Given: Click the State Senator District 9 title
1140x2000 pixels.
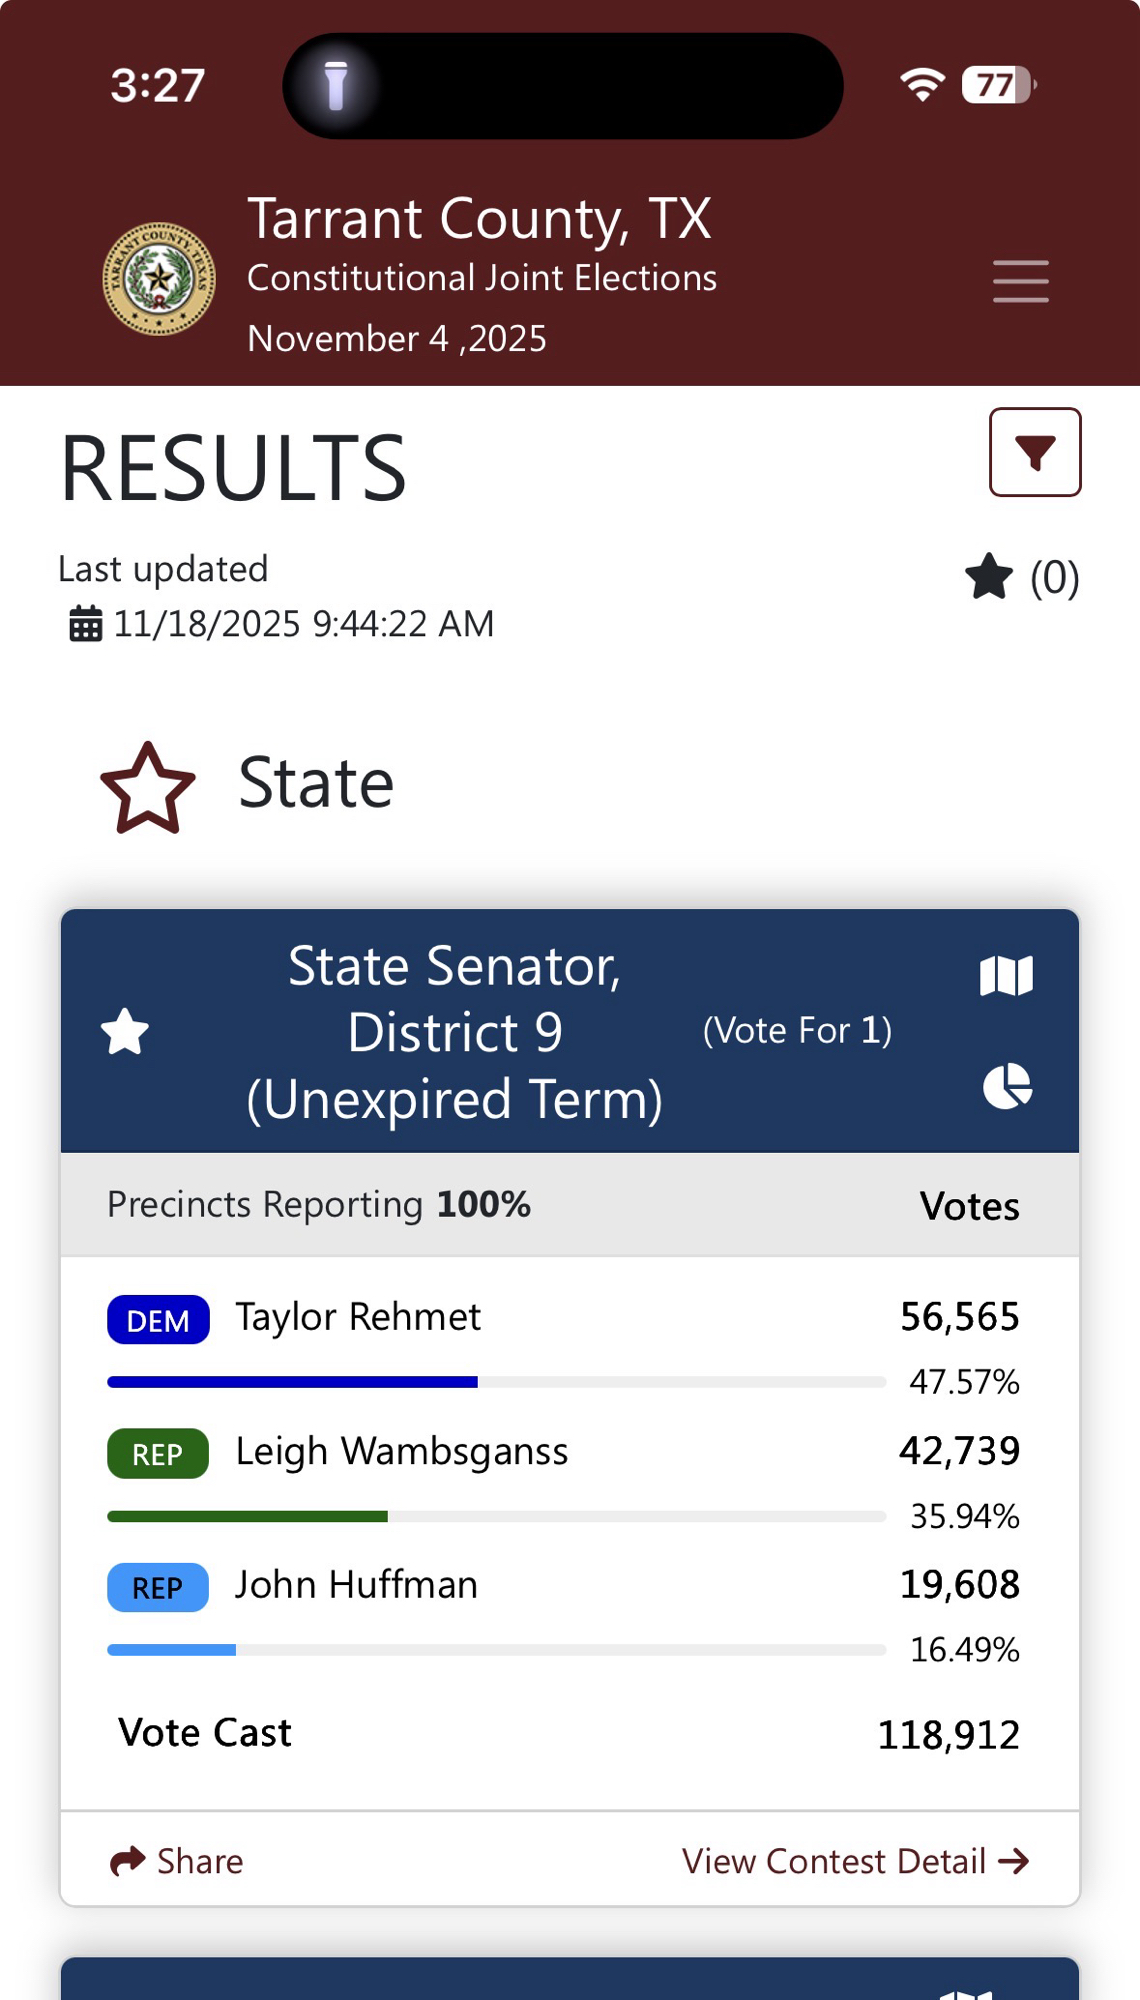Looking at the screenshot, I should [454, 1032].
